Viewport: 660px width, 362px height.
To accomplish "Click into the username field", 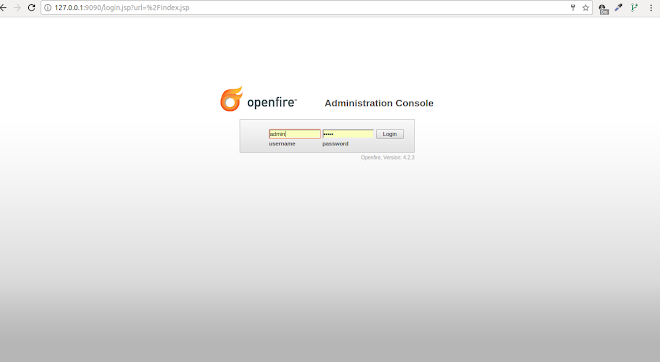I will point(295,134).
